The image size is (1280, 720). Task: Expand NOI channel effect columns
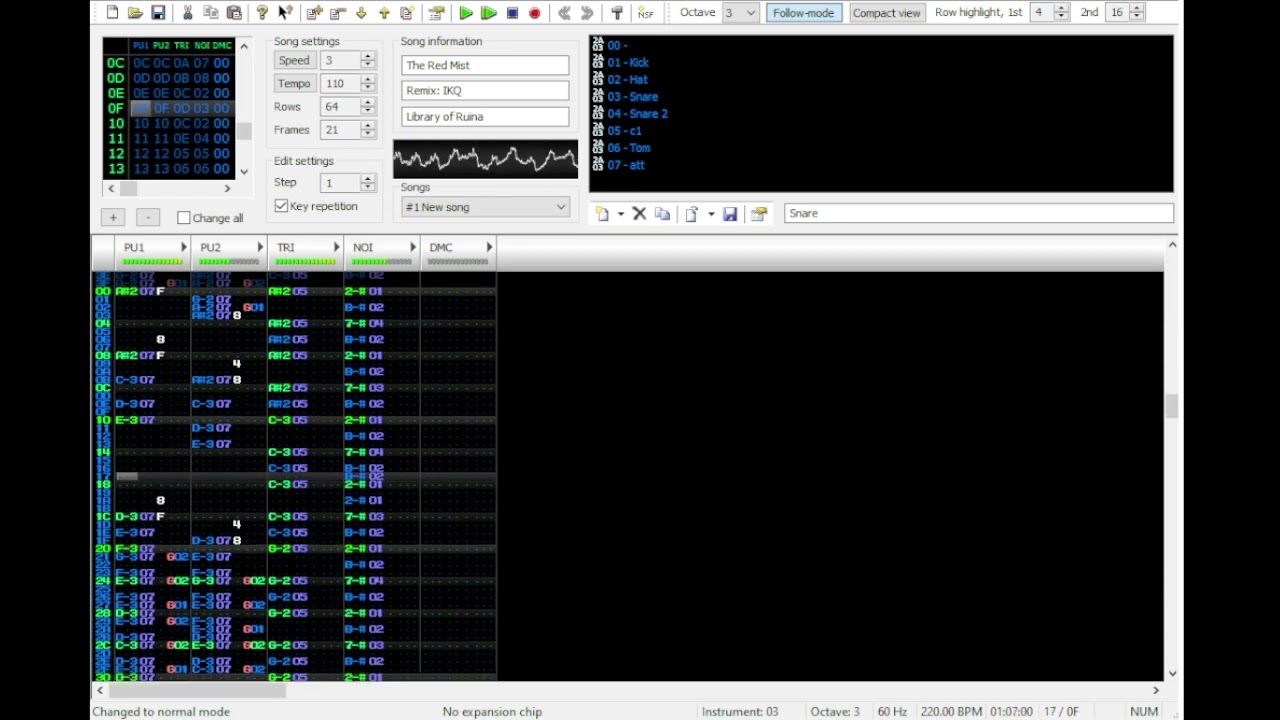pyautogui.click(x=412, y=247)
